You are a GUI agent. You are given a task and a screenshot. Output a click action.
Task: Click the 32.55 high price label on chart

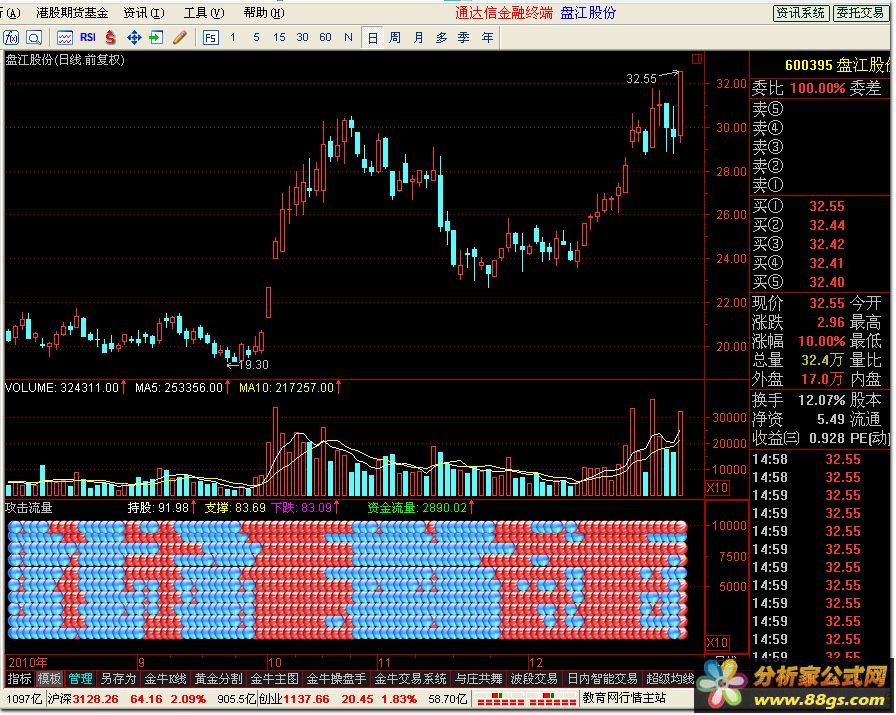point(641,79)
